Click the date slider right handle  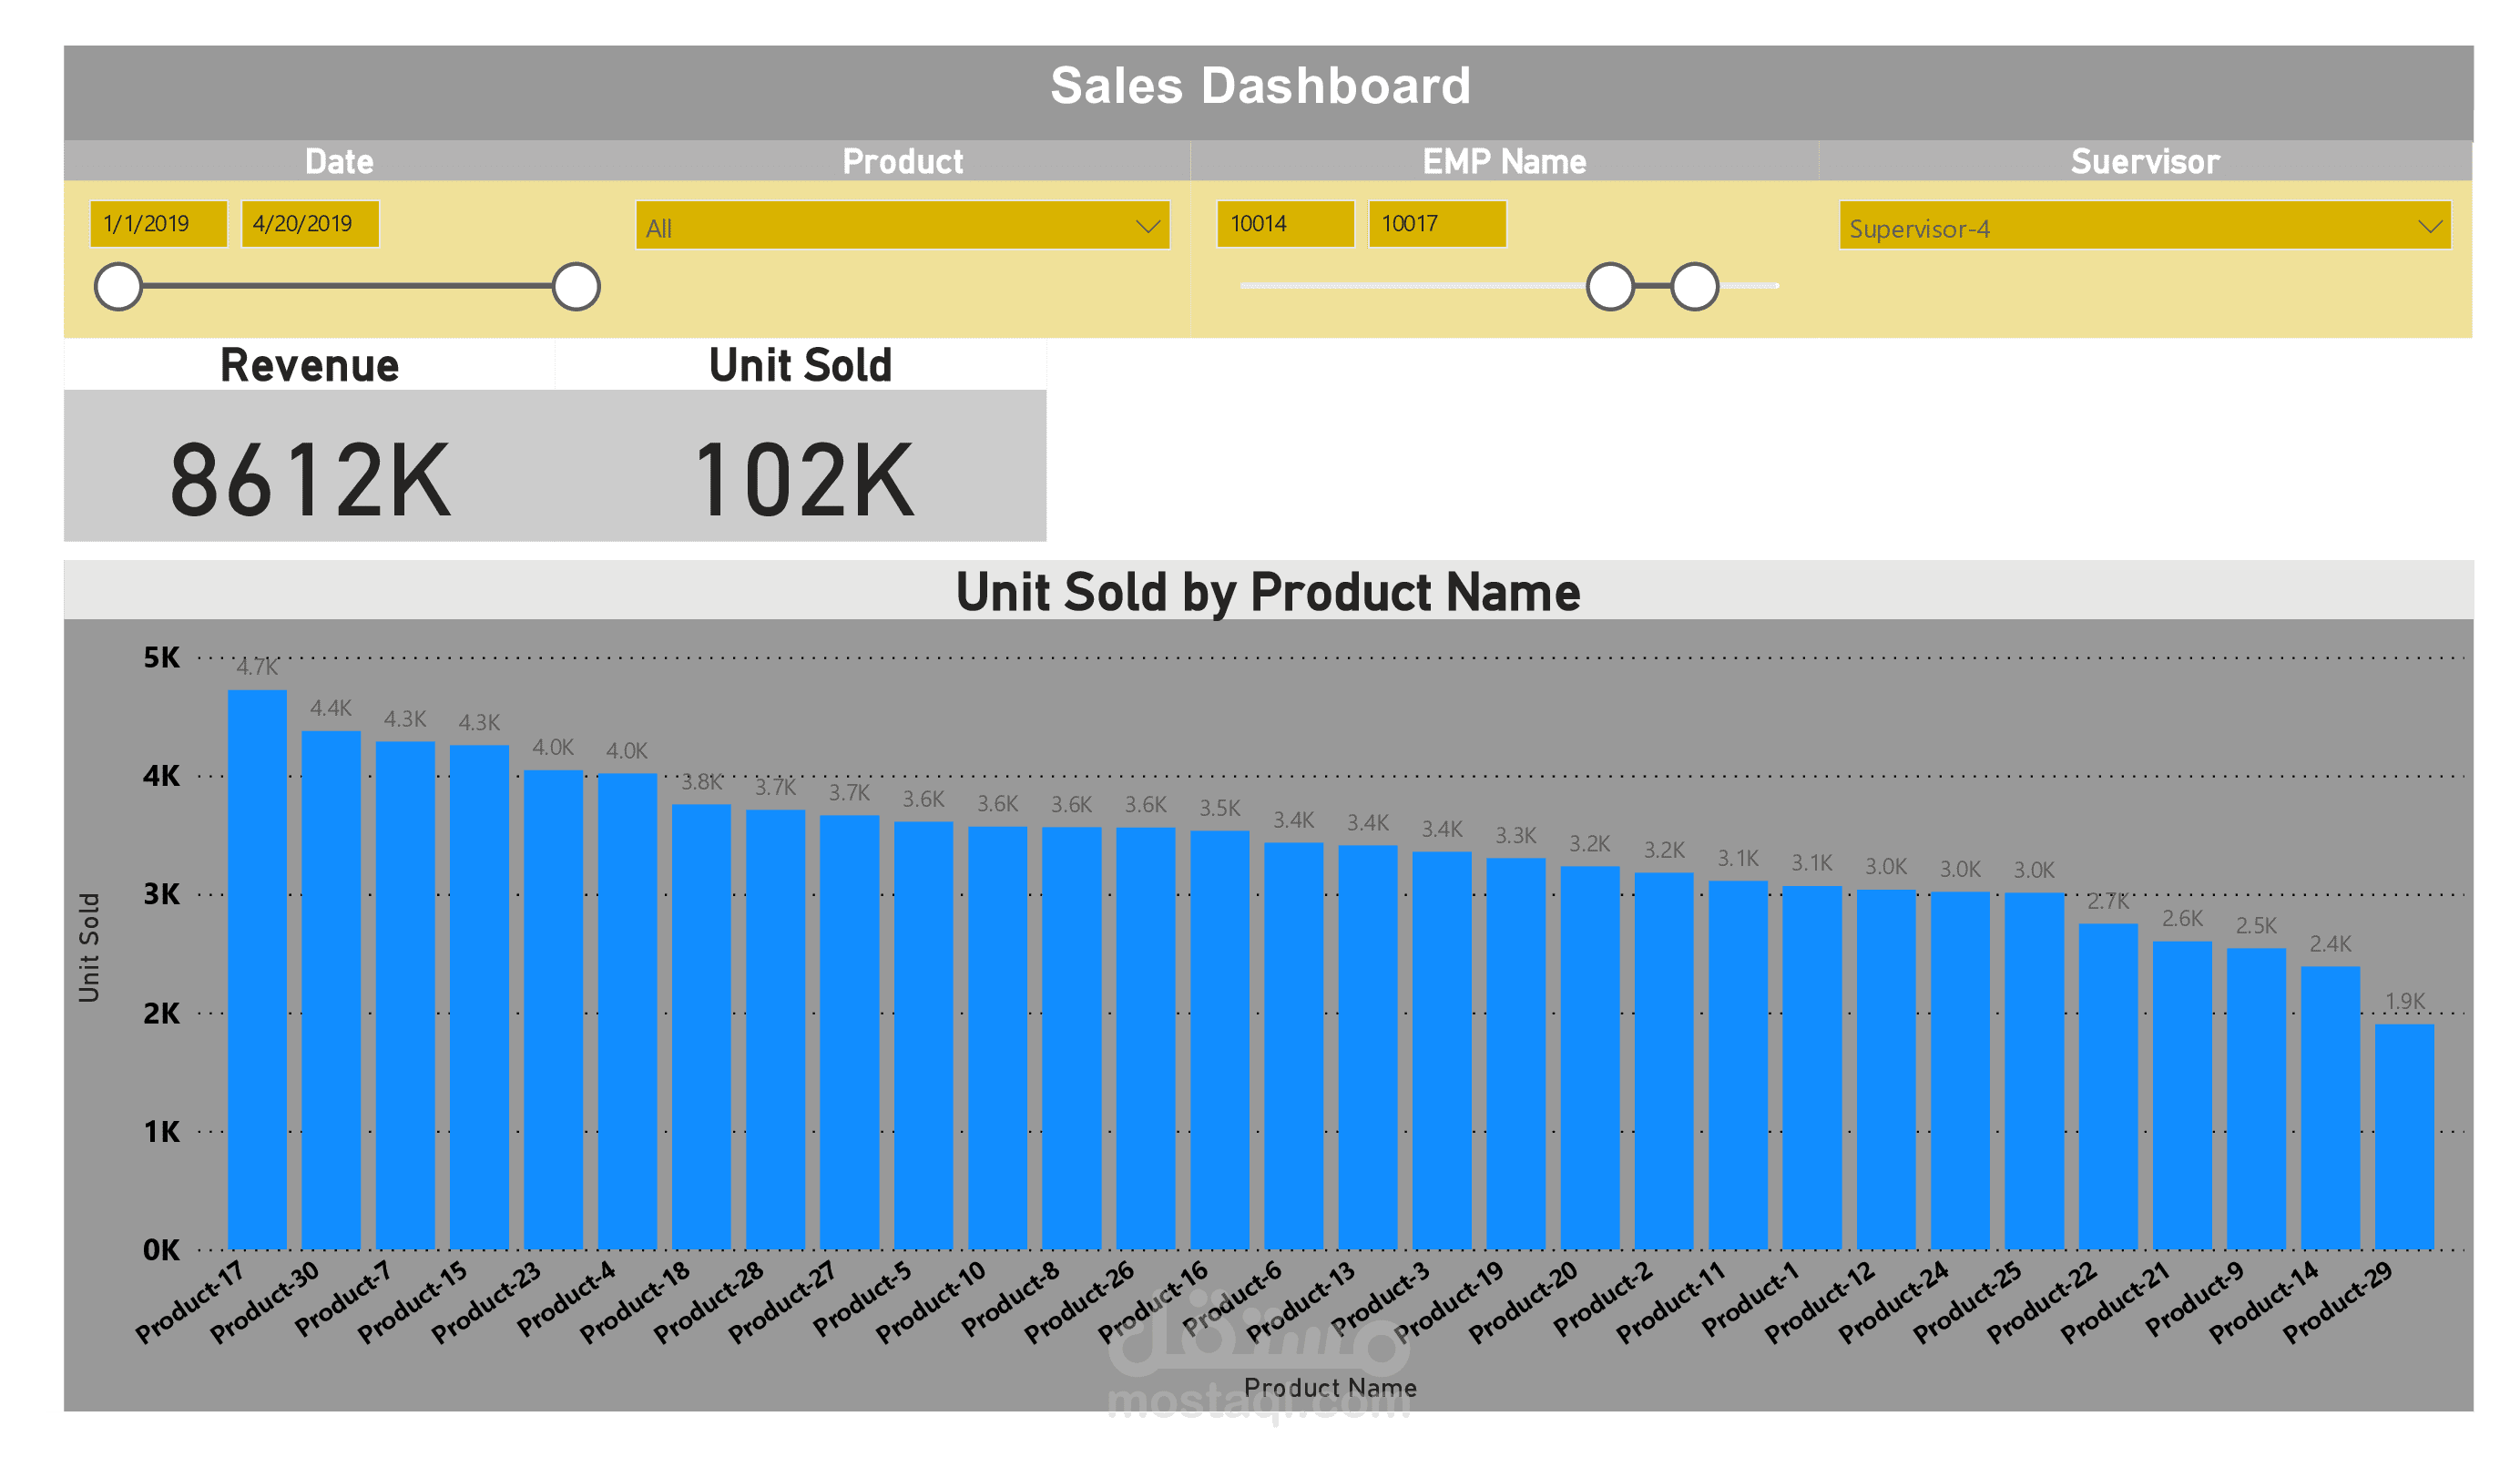point(576,287)
